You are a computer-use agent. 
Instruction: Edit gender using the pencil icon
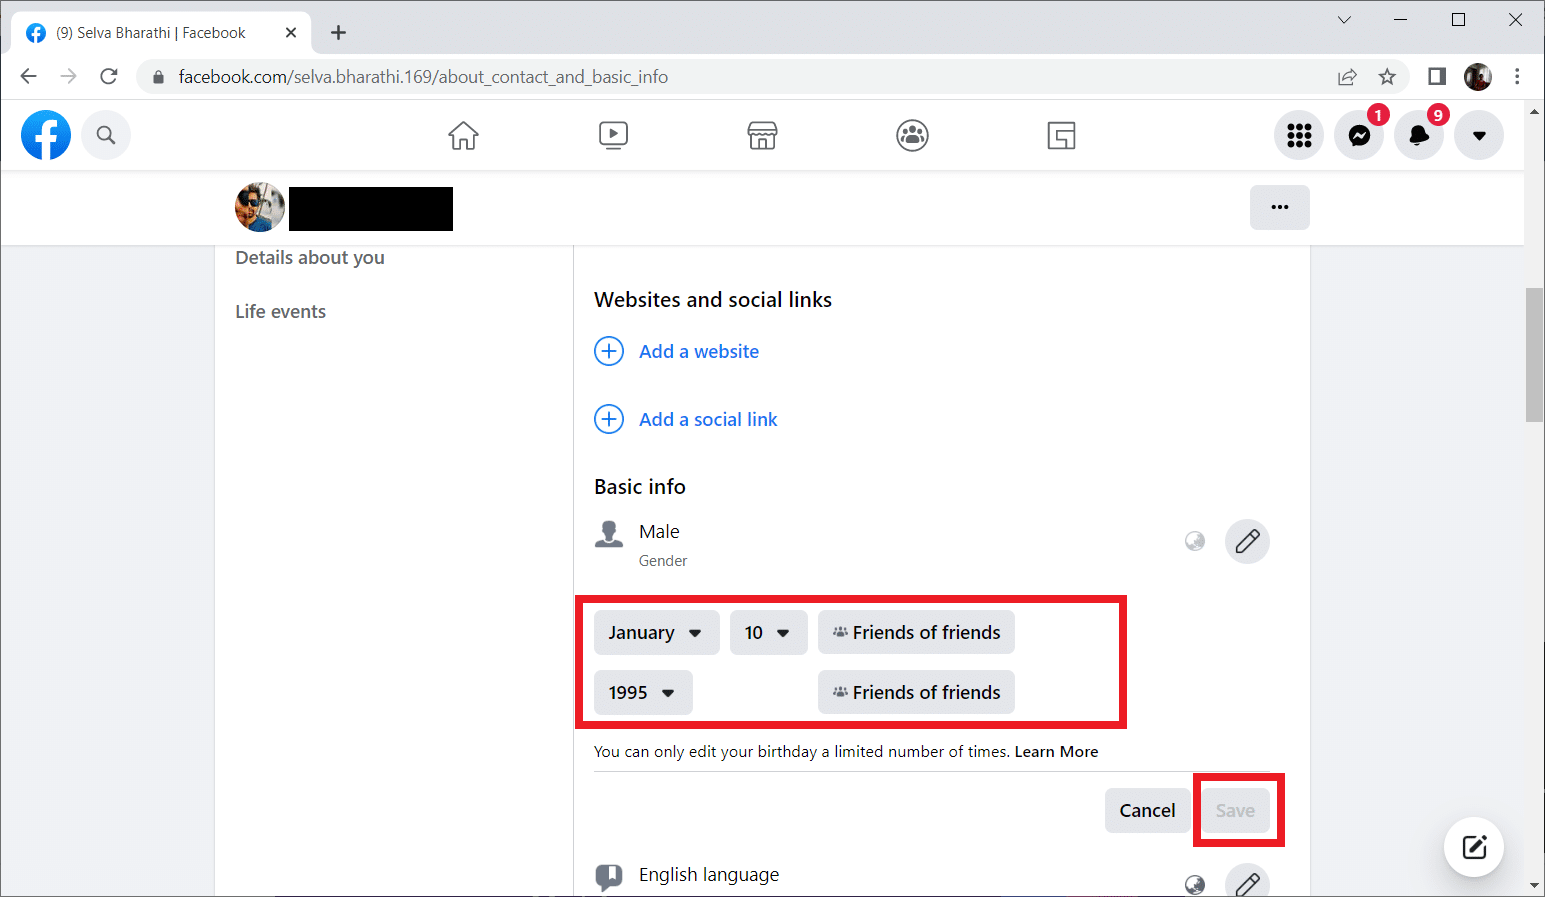[x=1247, y=541]
